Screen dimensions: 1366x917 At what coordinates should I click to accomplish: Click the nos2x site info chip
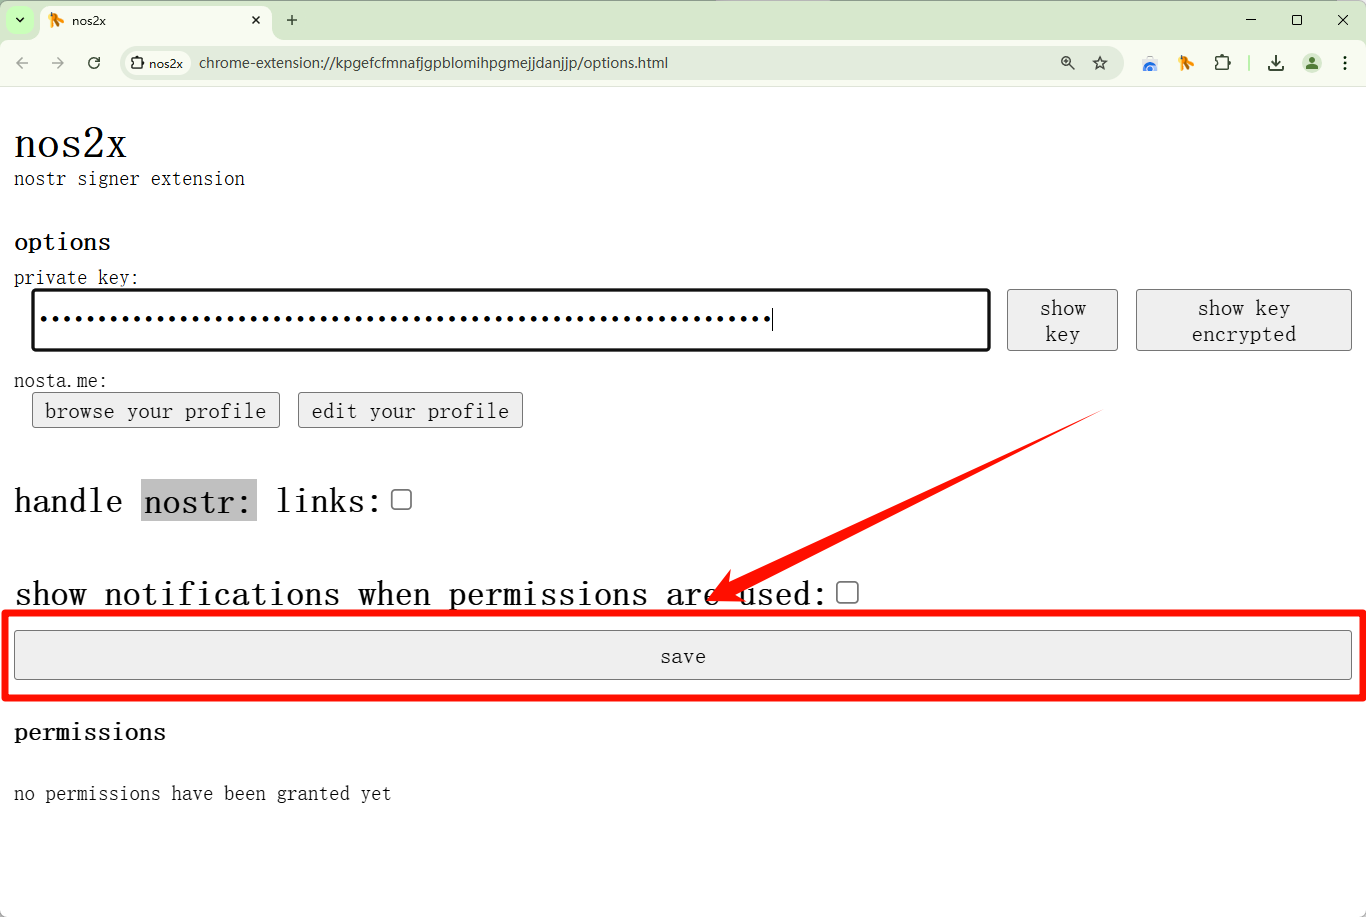click(157, 63)
